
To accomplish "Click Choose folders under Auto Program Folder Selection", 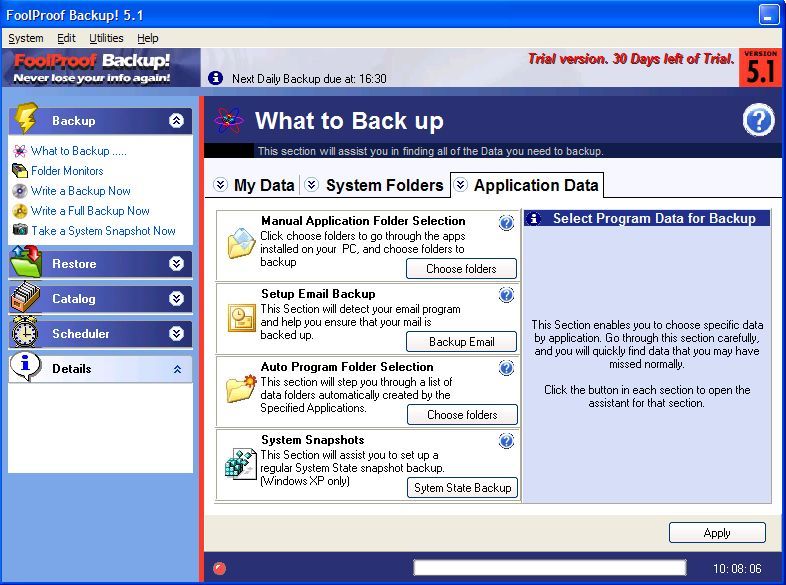I will tap(462, 415).
